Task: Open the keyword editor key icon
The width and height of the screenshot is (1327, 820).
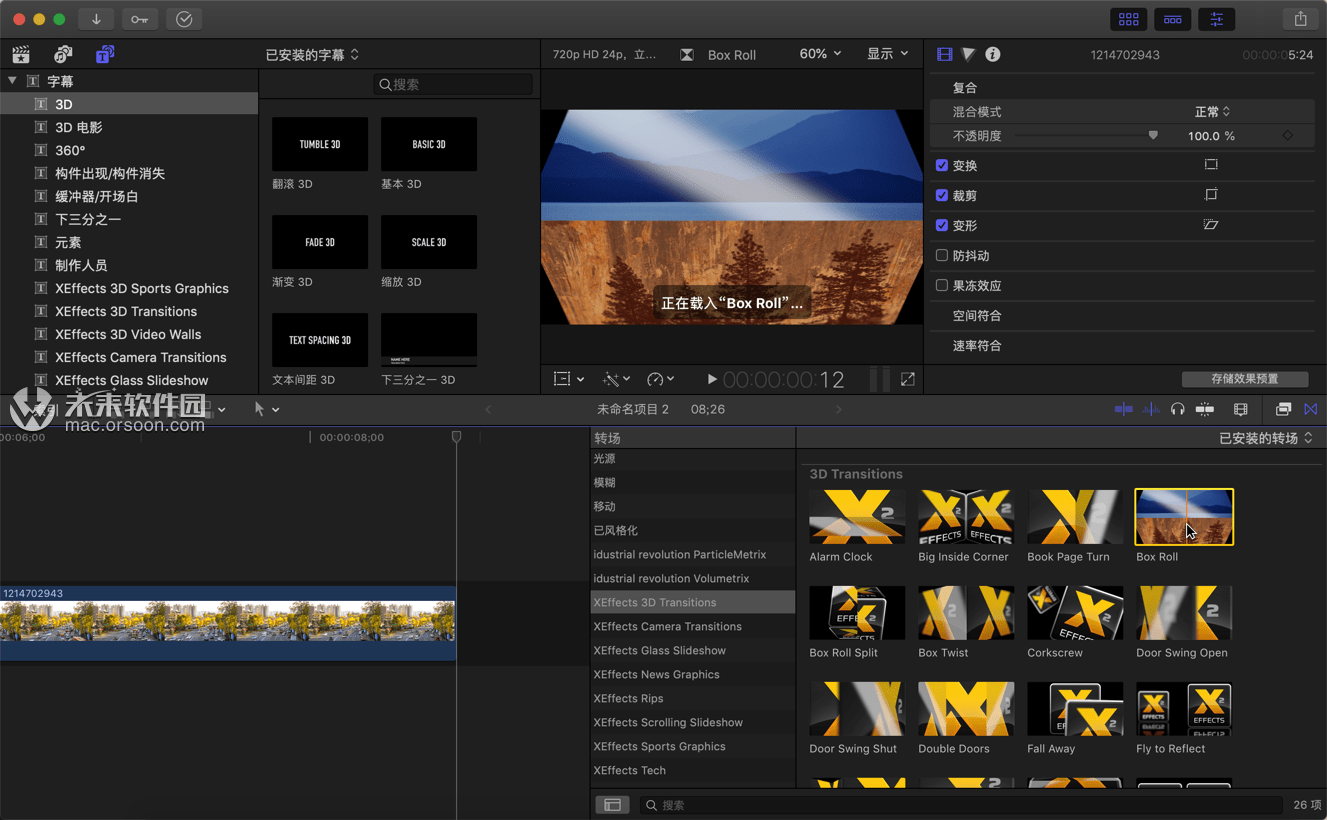Action: (139, 19)
